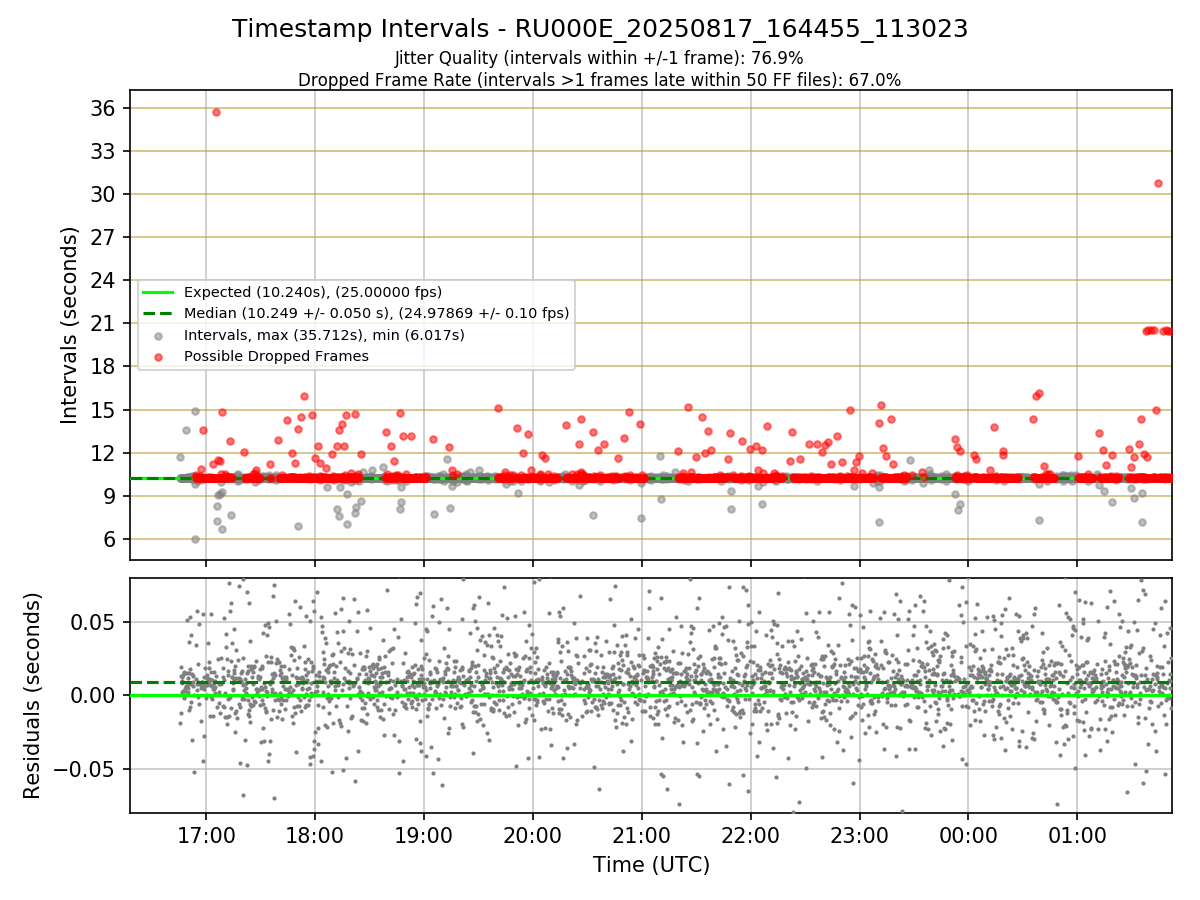Click the solid green line sample in the legend

tap(159, 292)
